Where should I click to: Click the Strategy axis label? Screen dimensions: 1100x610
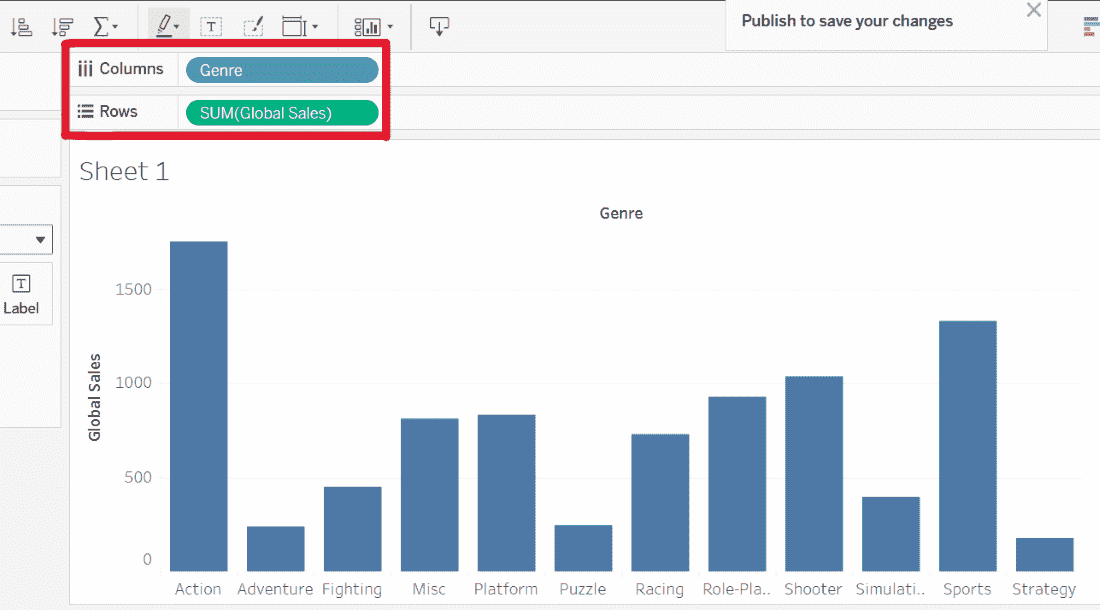point(1044,590)
